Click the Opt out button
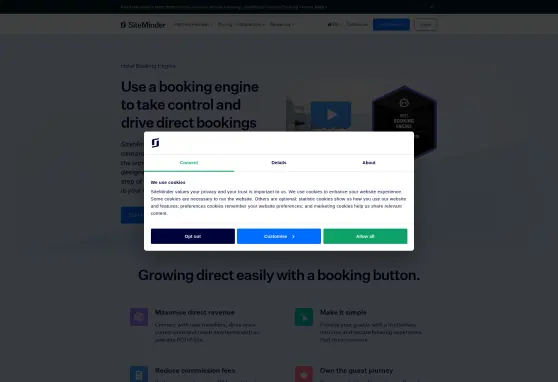 pos(193,236)
